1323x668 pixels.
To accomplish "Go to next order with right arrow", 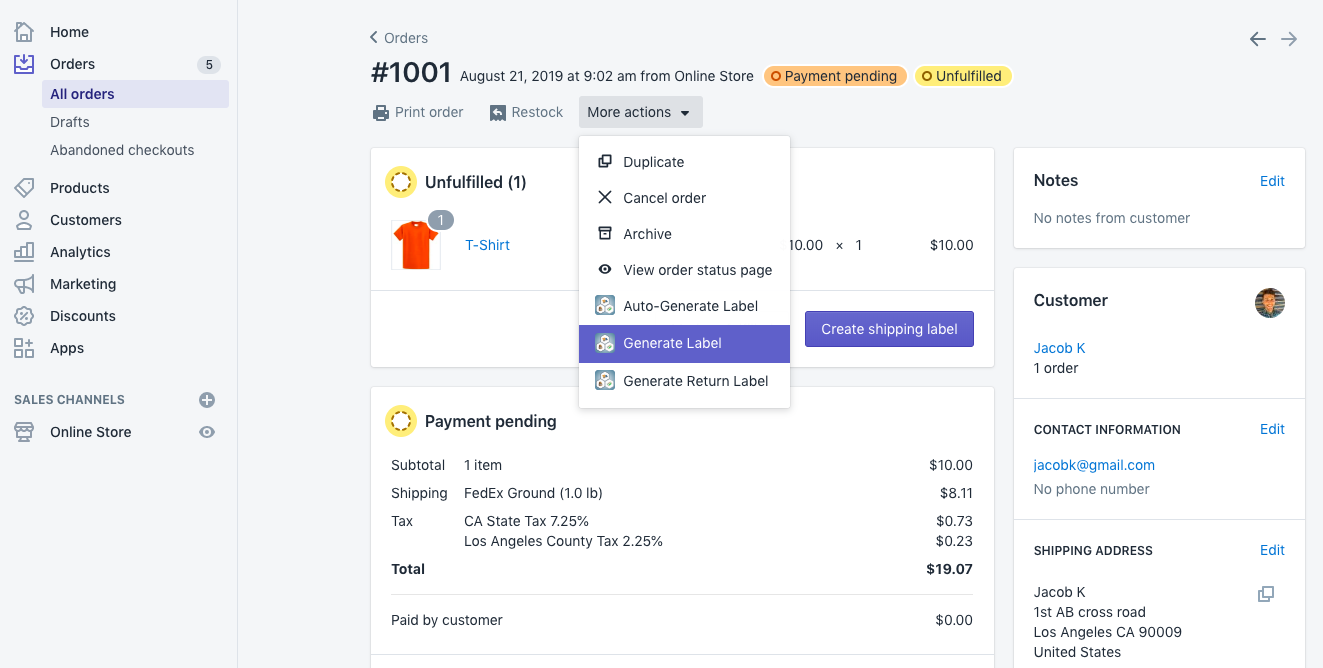I will (x=1290, y=39).
